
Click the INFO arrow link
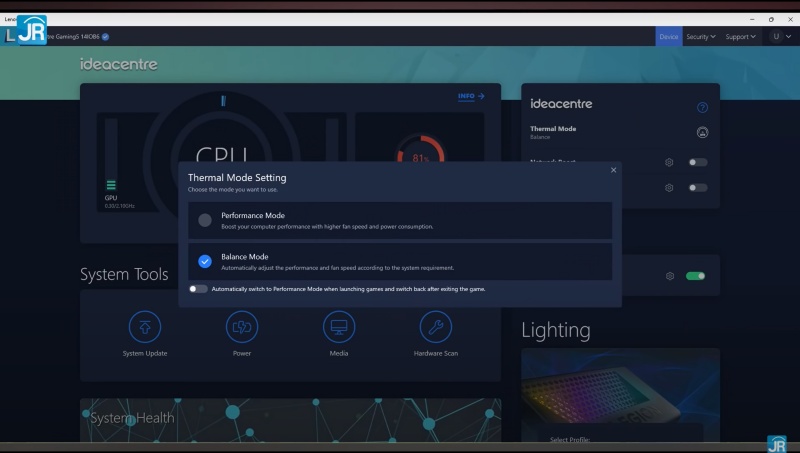(x=471, y=96)
